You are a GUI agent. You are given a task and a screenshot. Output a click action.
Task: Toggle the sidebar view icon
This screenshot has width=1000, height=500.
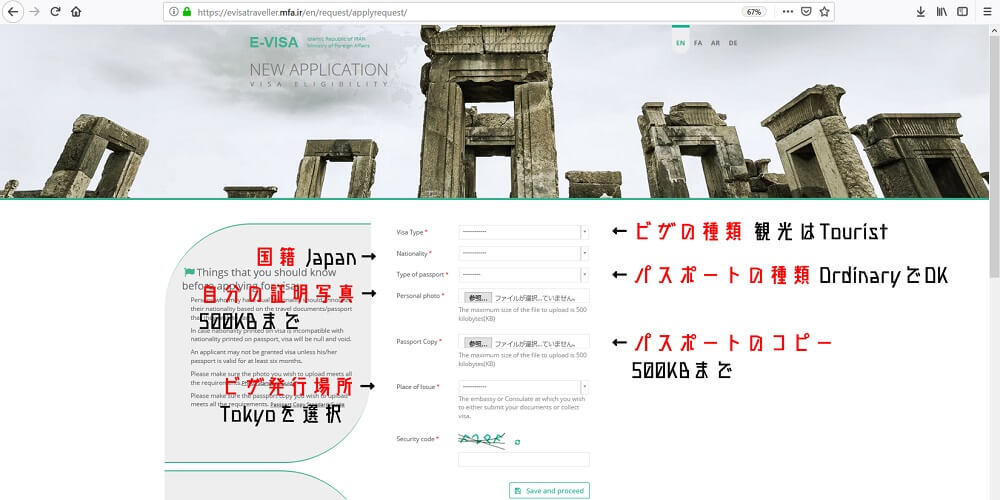tap(962, 11)
